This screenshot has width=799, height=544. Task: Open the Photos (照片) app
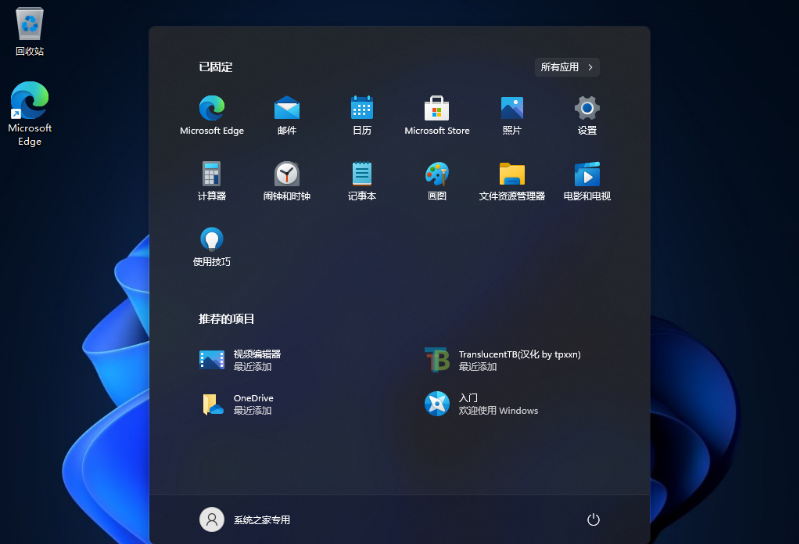click(x=512, y=115)
